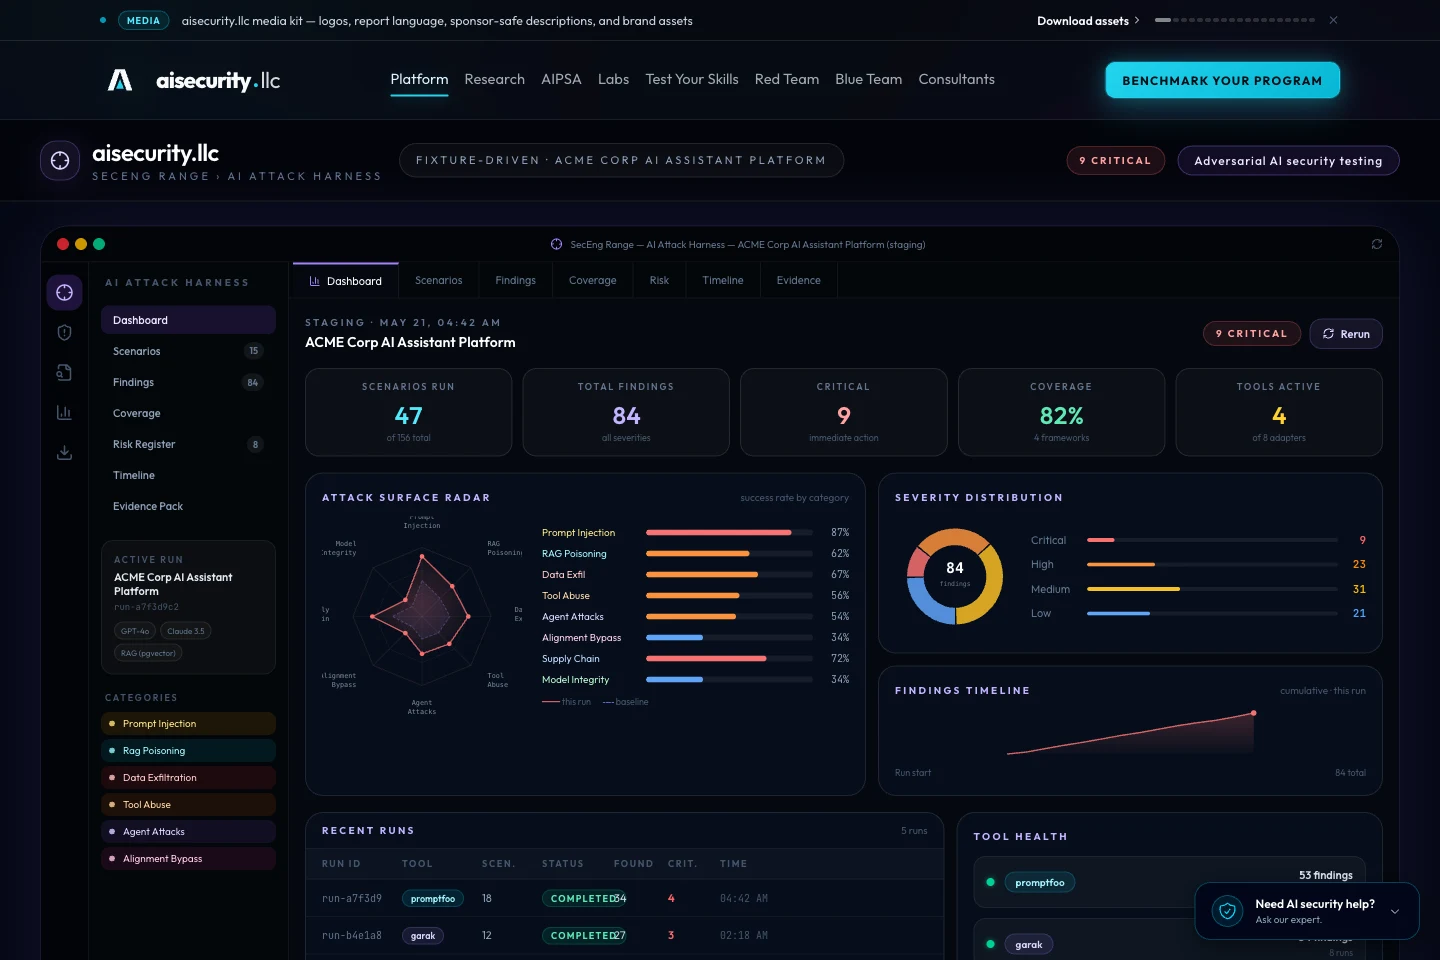The width and height of the screenshot is (1440, 960).
Task: Open the bar chart icon in the app rail
Action: (x=64, y=412)
